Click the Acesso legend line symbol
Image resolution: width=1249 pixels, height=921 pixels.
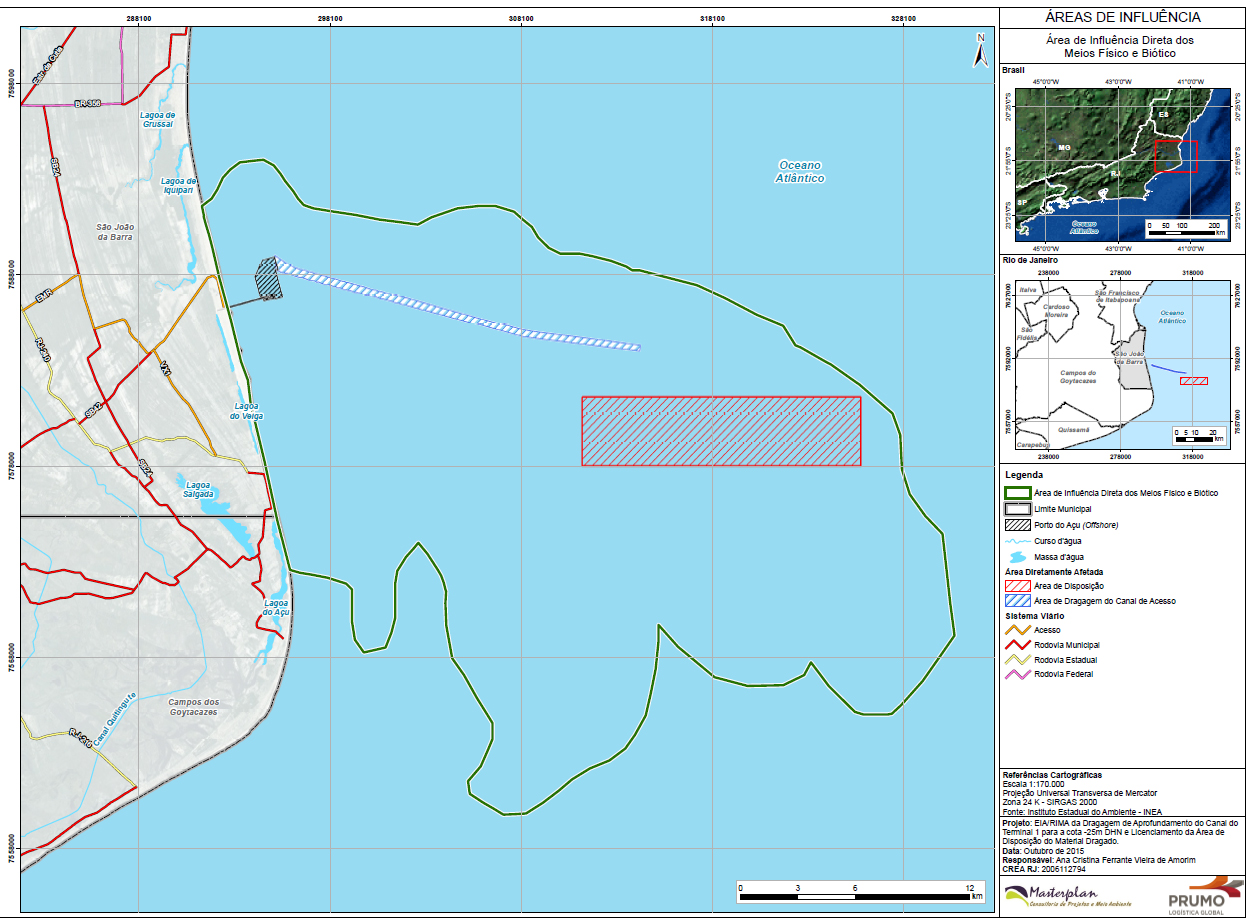(1017, 630)
